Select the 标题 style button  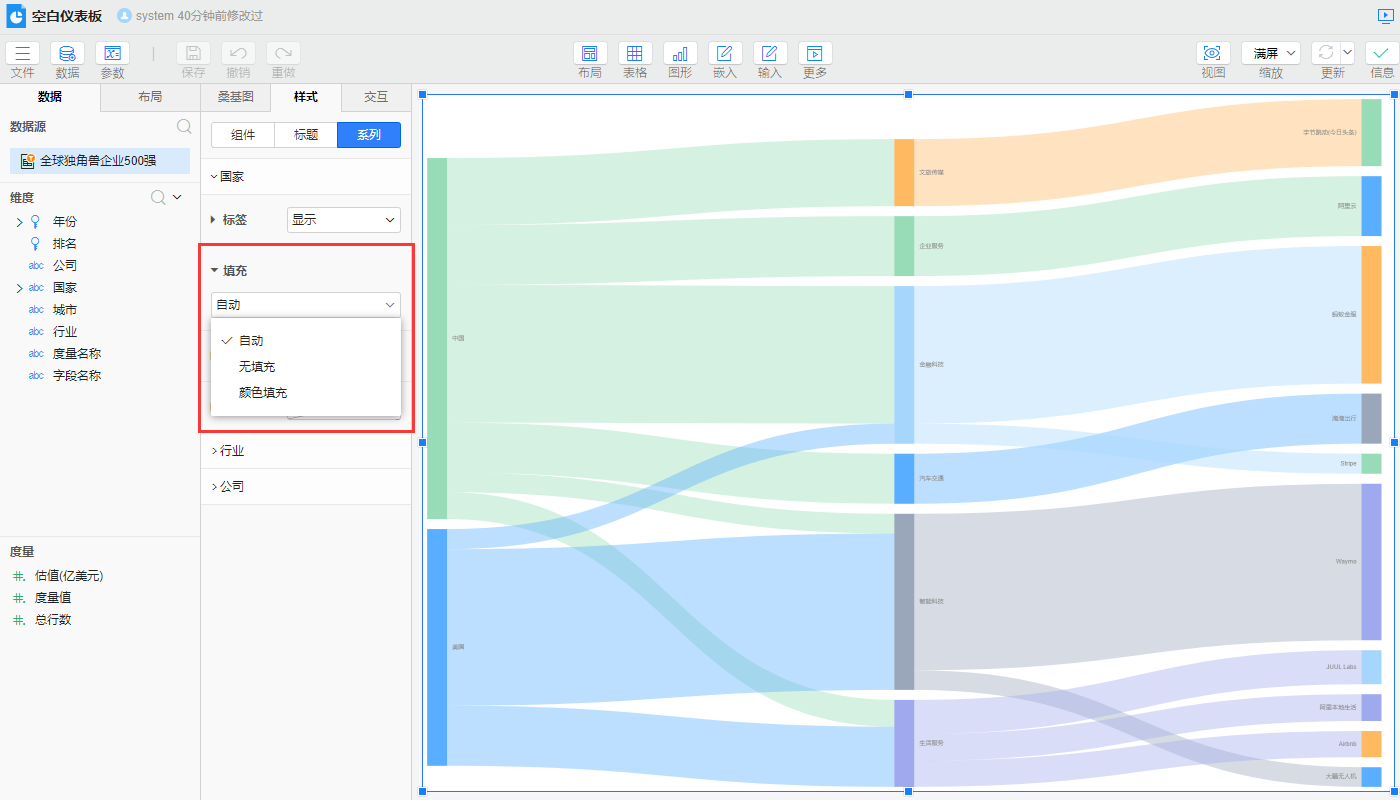[306, 135]
